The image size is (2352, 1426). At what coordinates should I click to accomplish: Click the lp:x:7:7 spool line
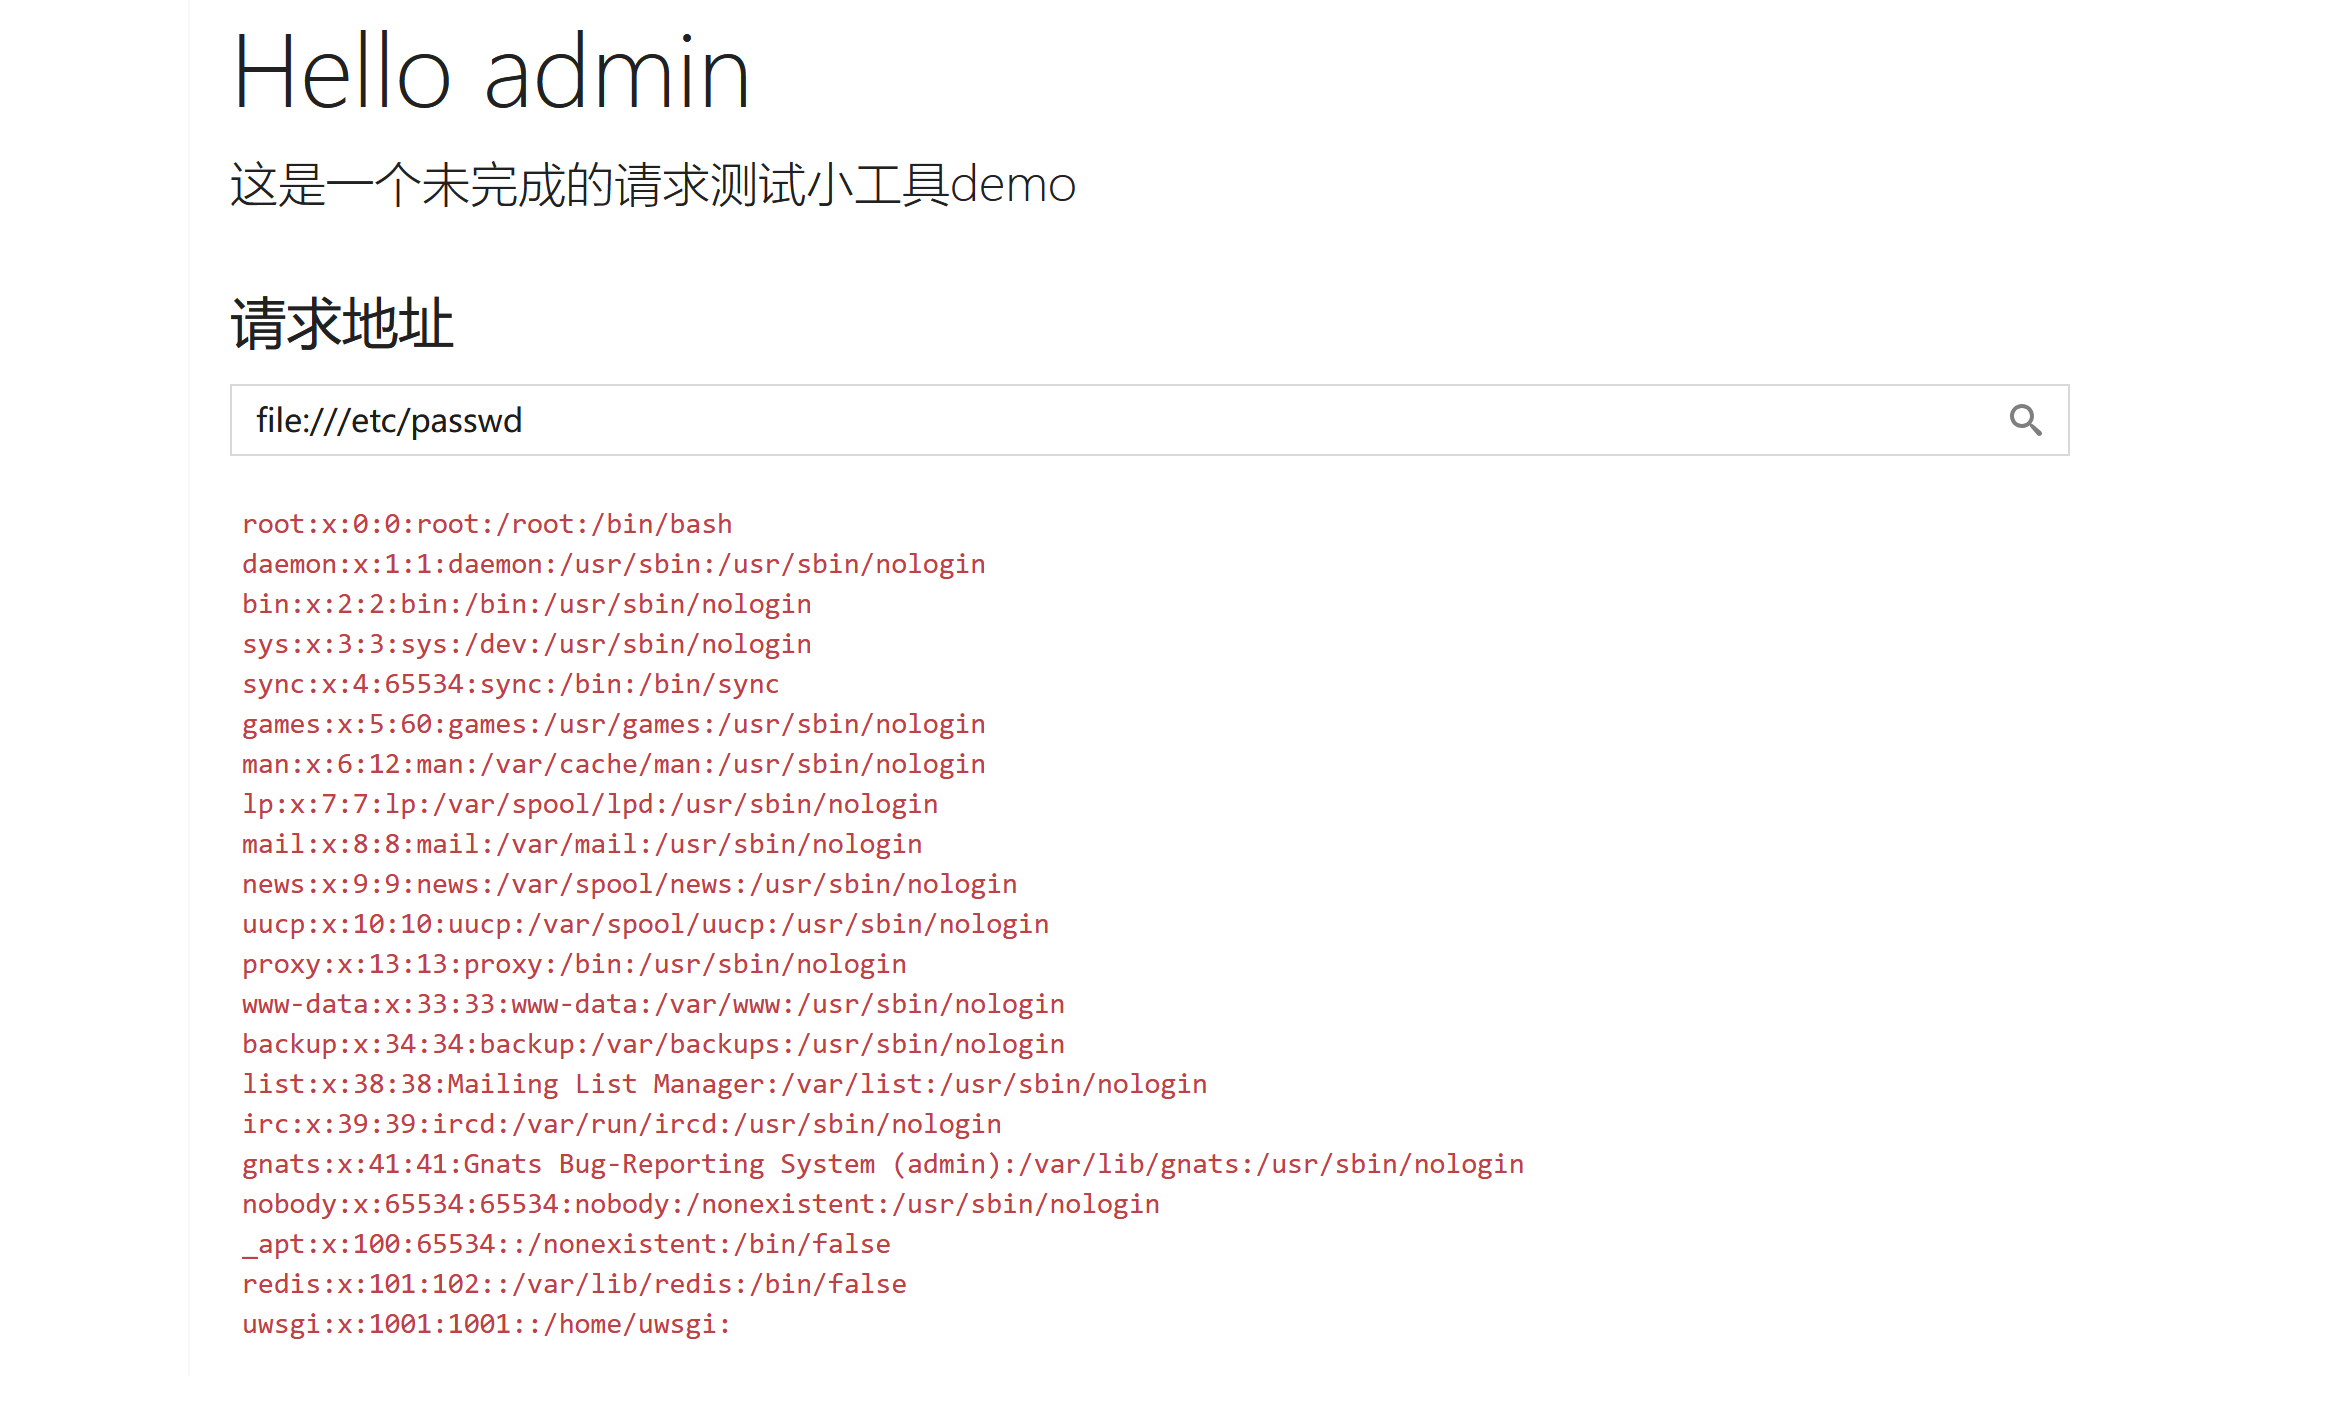590,804
